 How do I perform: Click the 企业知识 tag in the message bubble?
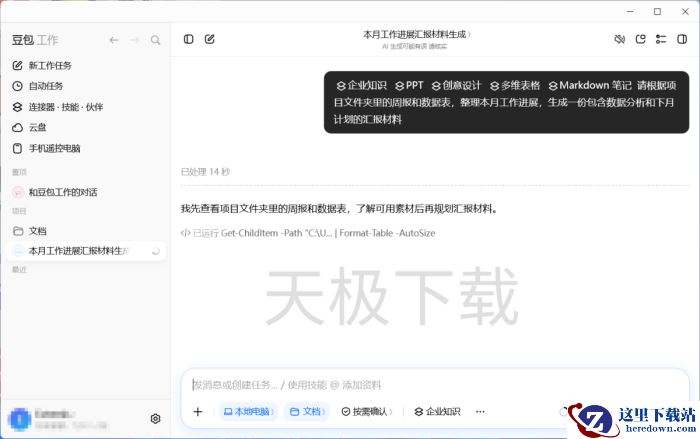point(362,85)
